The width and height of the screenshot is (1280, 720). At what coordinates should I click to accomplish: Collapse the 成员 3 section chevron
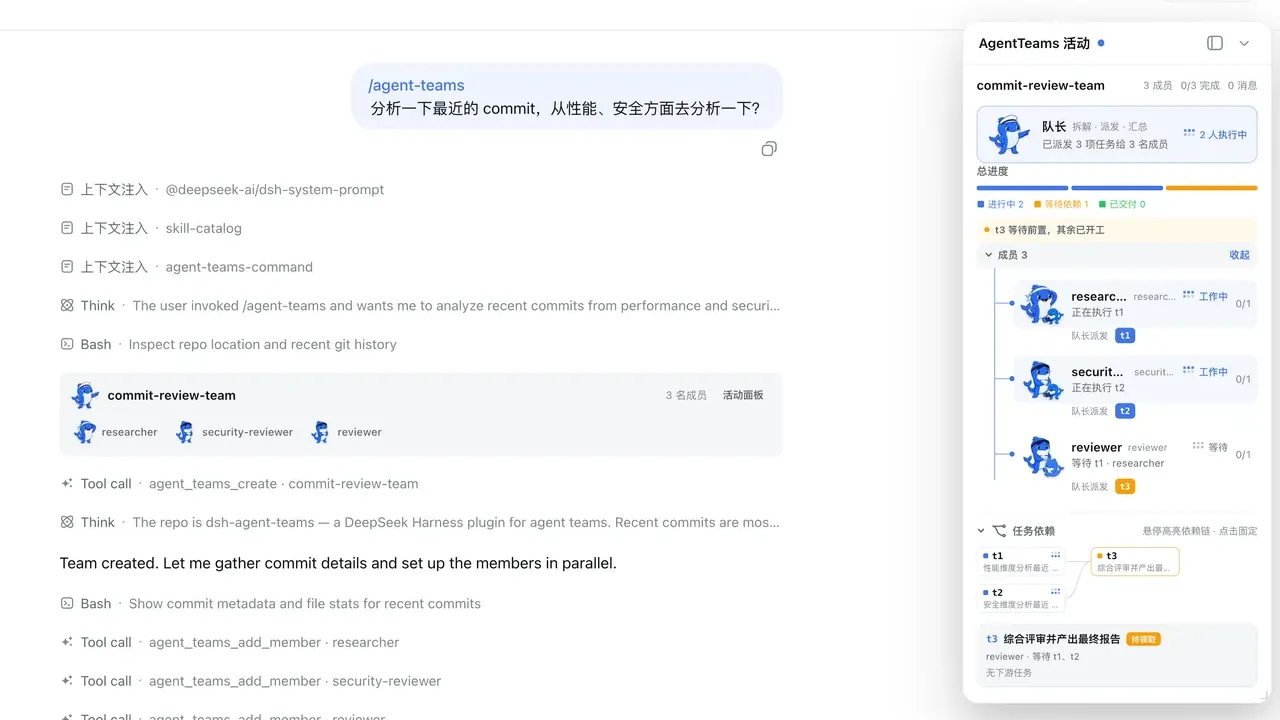(x=989, y=255)
